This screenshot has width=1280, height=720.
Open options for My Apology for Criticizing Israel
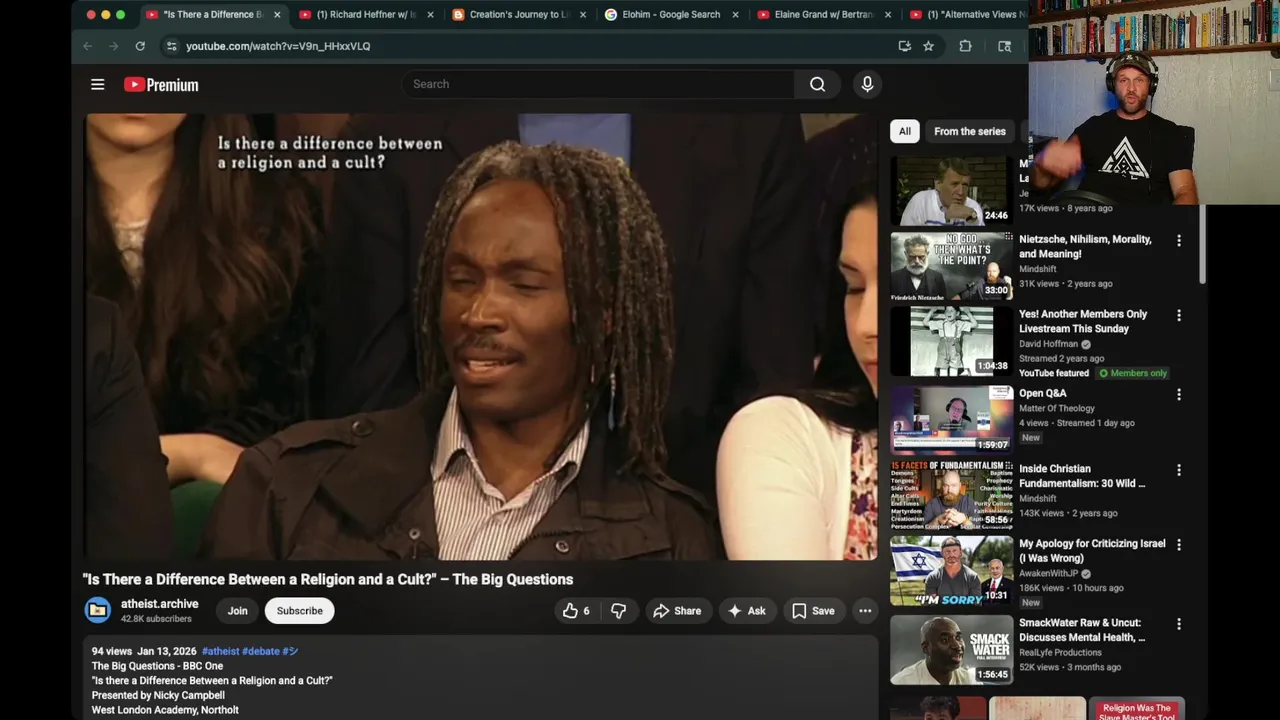click(1178, 545)
